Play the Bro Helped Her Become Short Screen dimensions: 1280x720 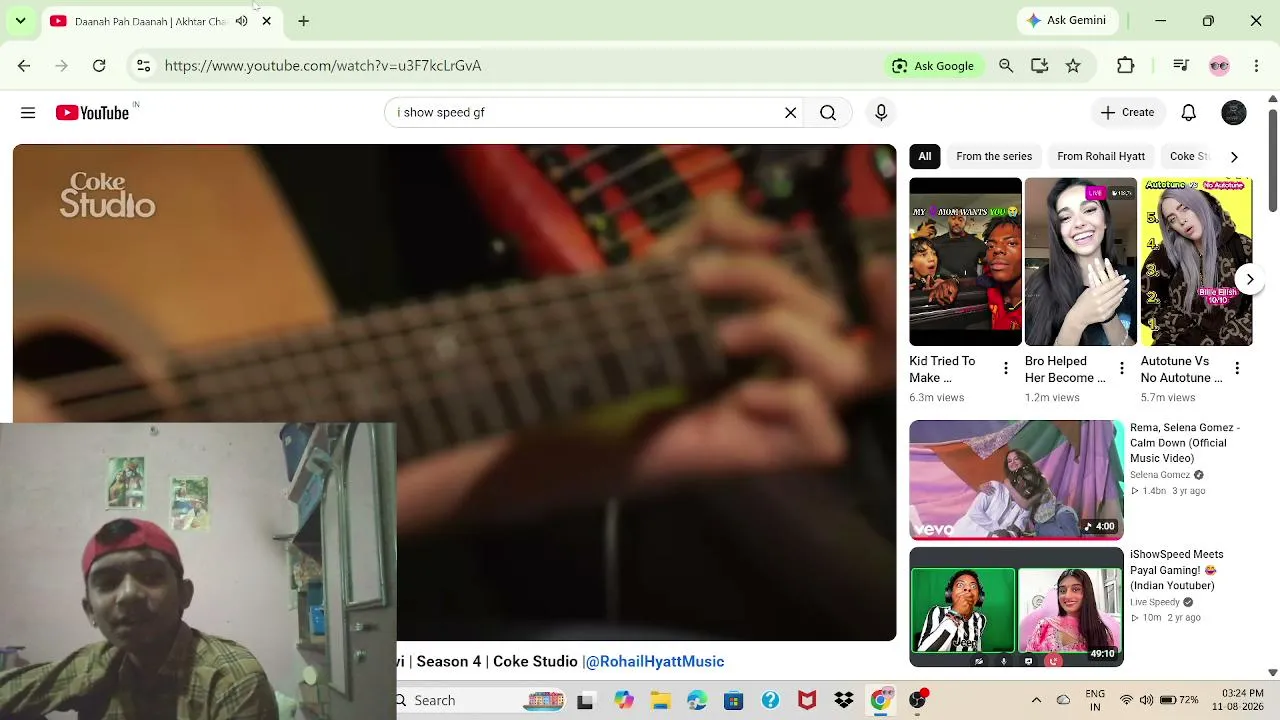1081,262
